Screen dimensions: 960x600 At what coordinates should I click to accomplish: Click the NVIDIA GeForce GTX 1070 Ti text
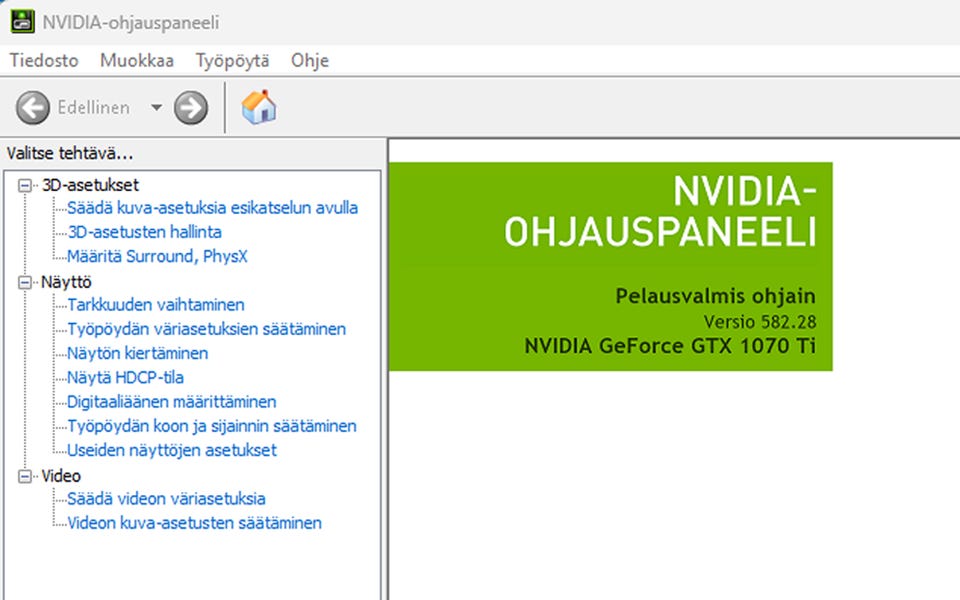[x=670, y=346]
